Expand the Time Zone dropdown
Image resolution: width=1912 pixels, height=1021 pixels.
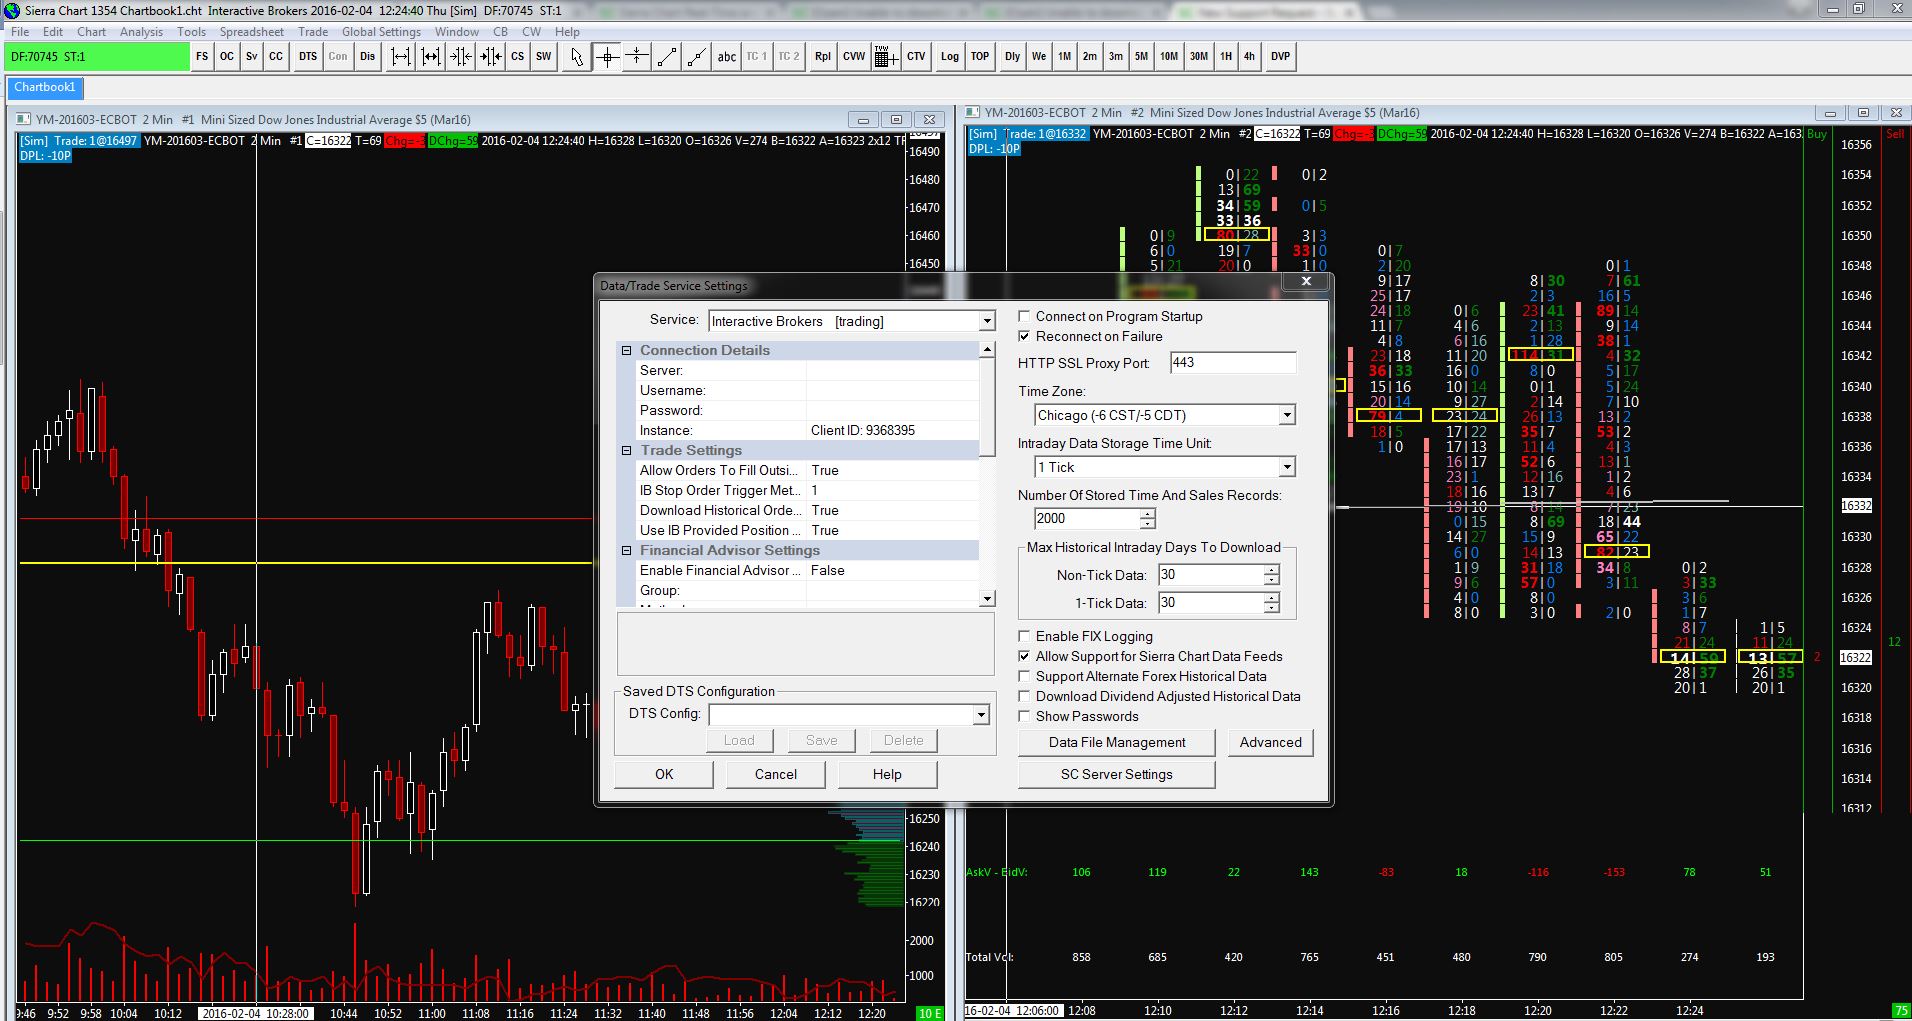tap(1287, 416)
